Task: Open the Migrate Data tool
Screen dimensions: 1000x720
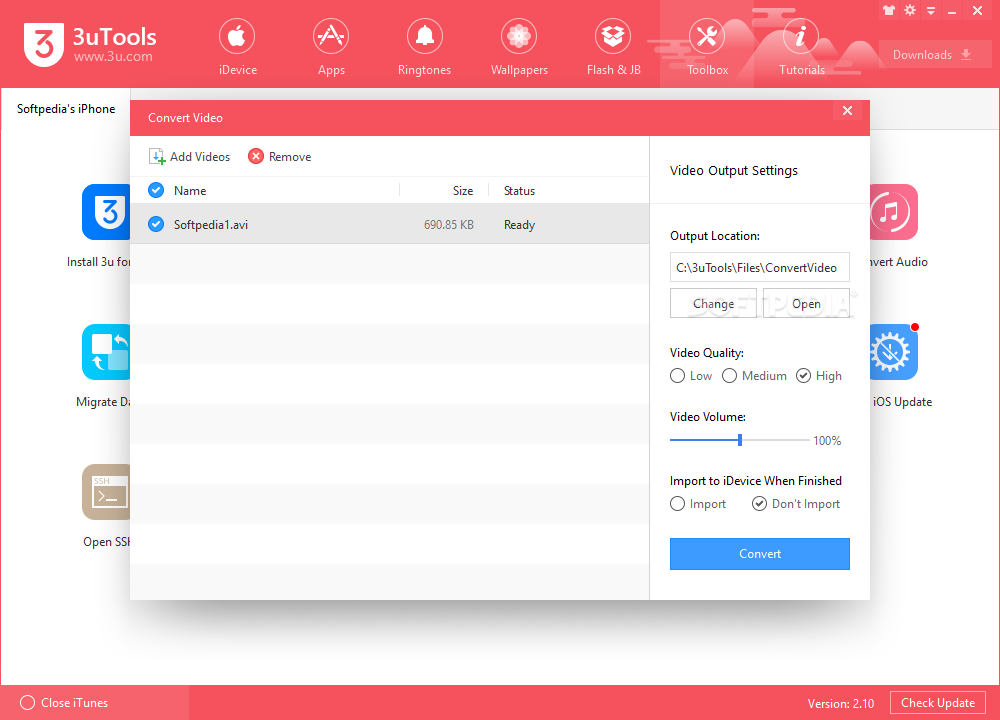Action: coord(106,352)
